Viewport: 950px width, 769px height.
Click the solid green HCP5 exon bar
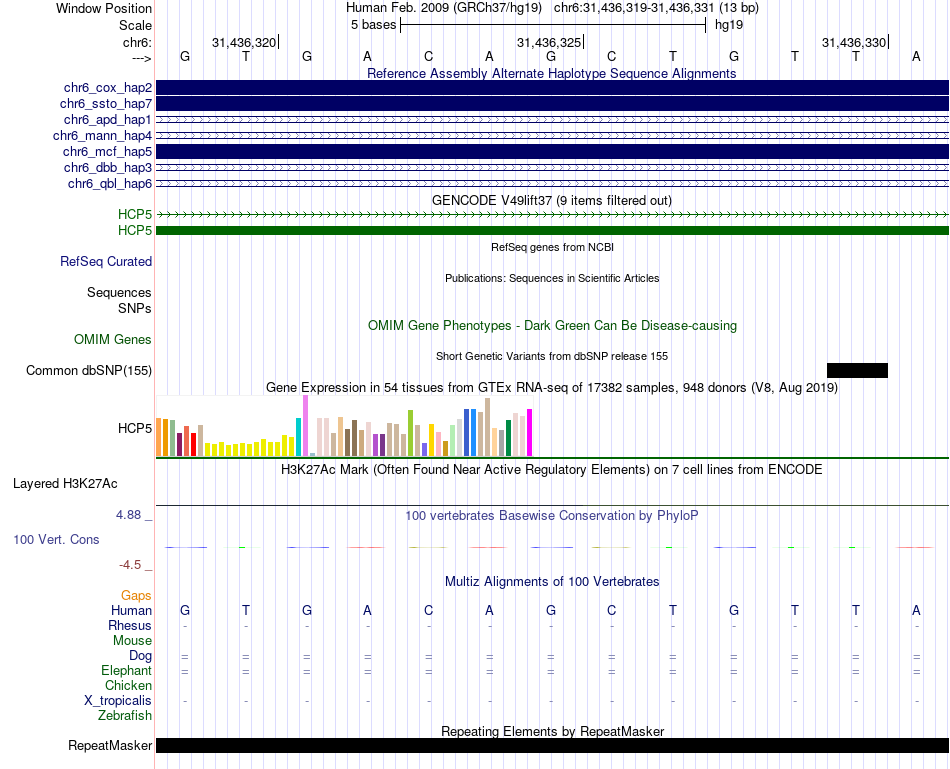click(x=553, y=230)
